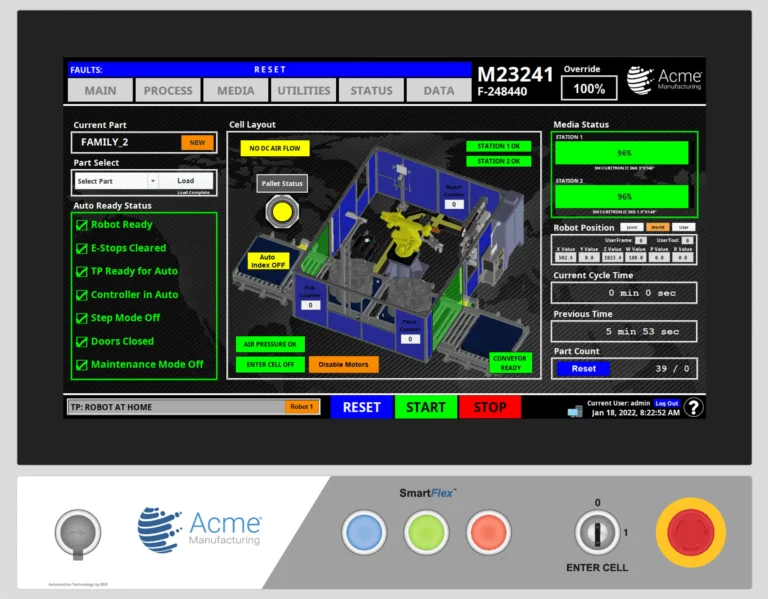Click the UserFrame value field
This screenshot has width=768, height=599.
click(x=641, y=240)
